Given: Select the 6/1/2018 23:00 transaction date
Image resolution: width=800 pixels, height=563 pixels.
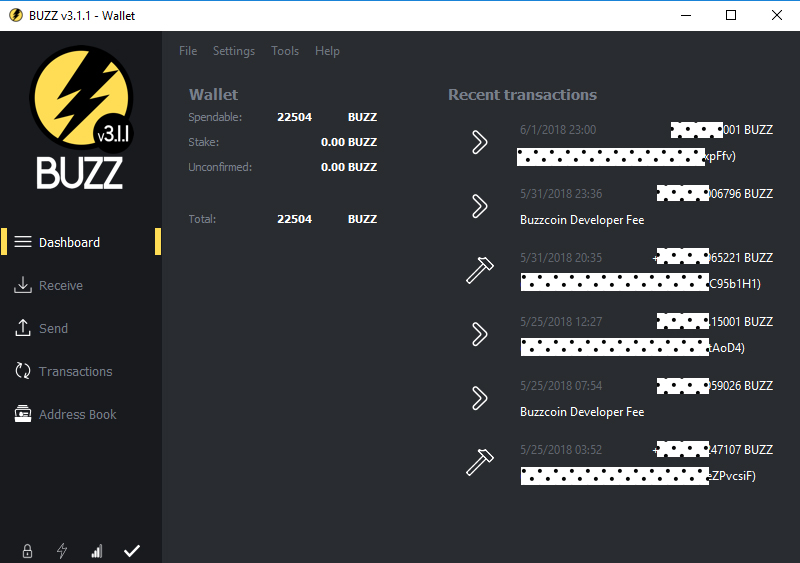Looking at the screenshot, I should [x=558, y=130].
